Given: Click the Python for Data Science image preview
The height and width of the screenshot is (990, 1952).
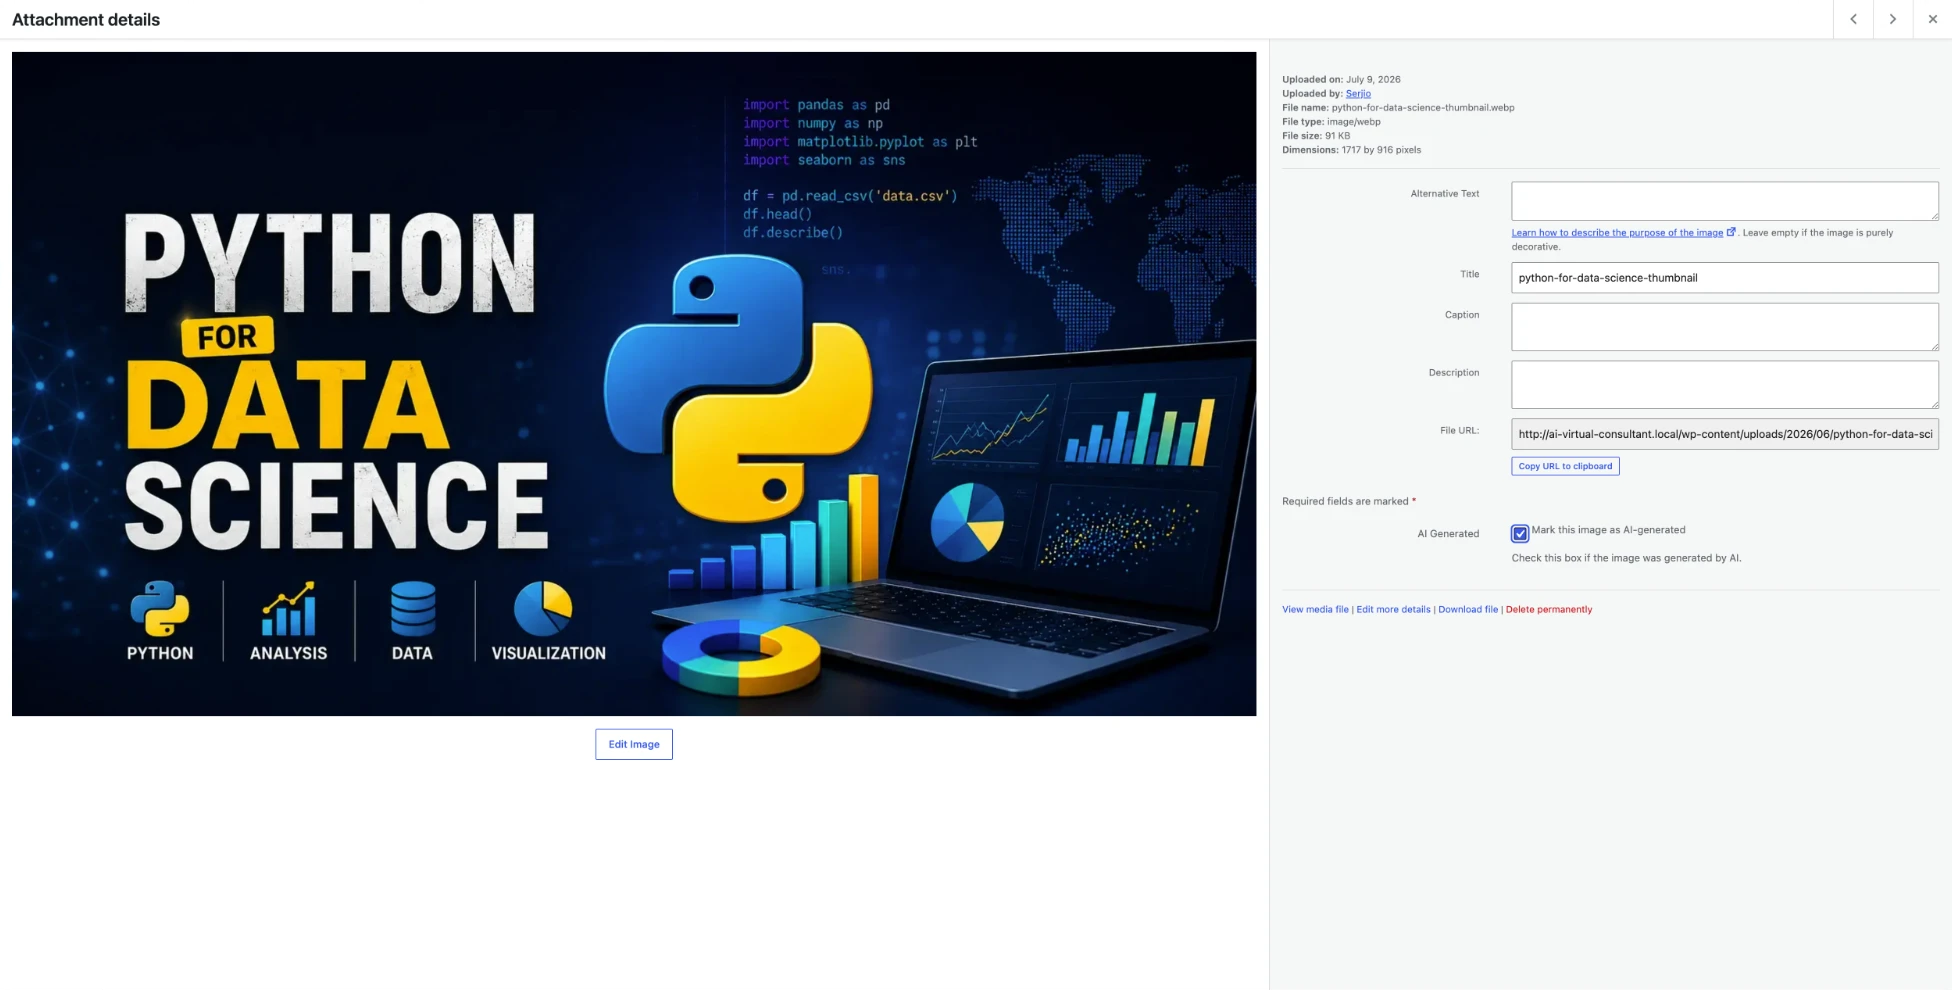Looking at the screenshot, I should [634, 384].
